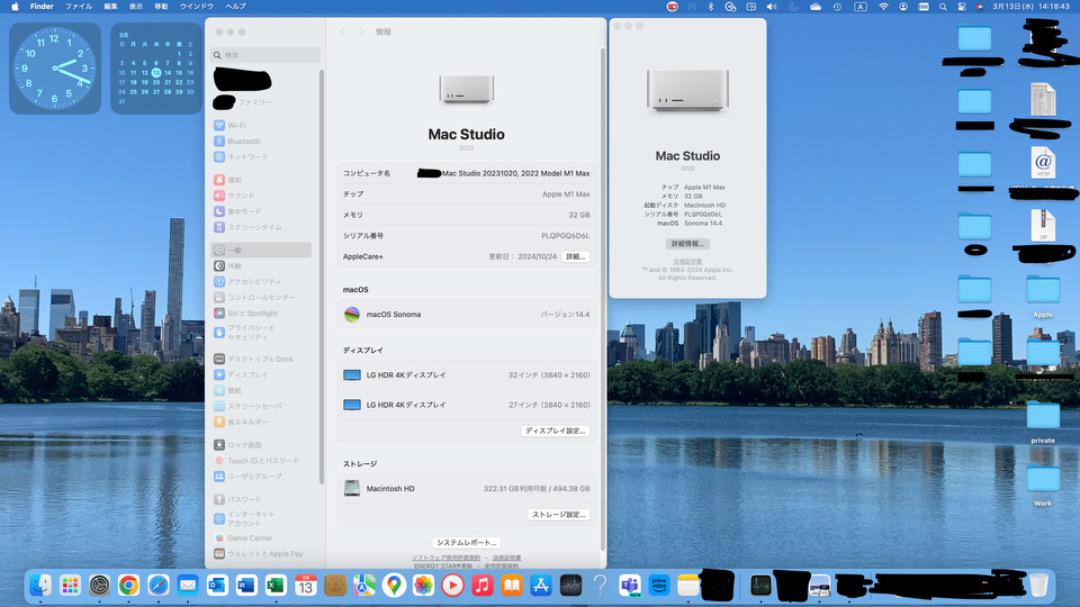Select Game Center in the settings sidebar
This screenshot has height=607, width=1080.
pos(243,538)
